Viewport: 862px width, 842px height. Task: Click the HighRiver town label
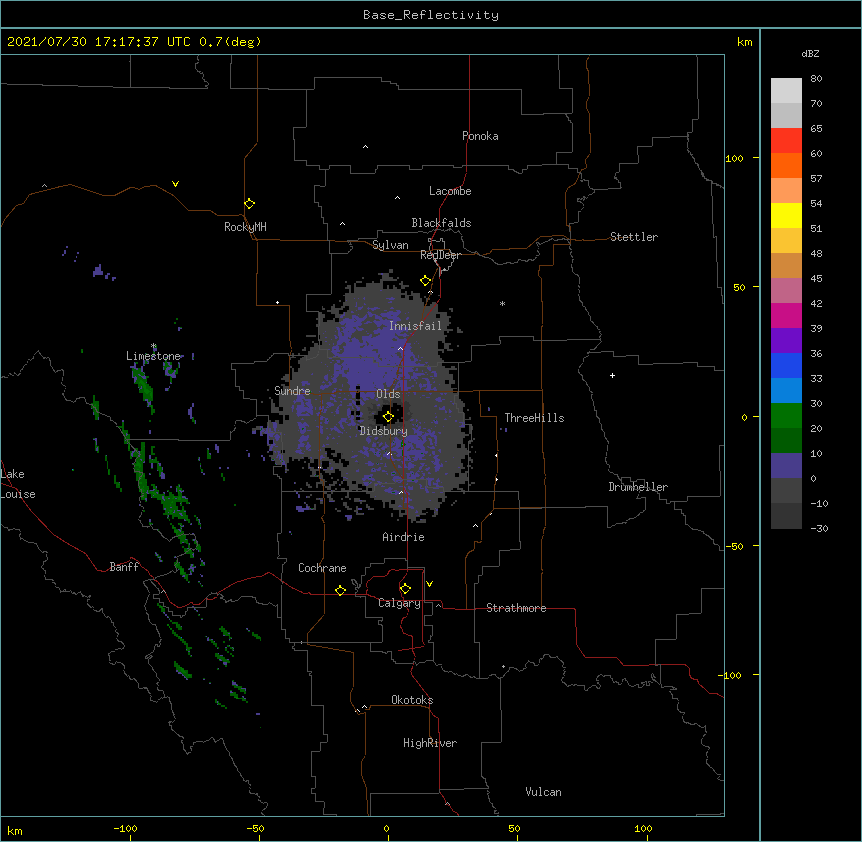click(430, 743)
